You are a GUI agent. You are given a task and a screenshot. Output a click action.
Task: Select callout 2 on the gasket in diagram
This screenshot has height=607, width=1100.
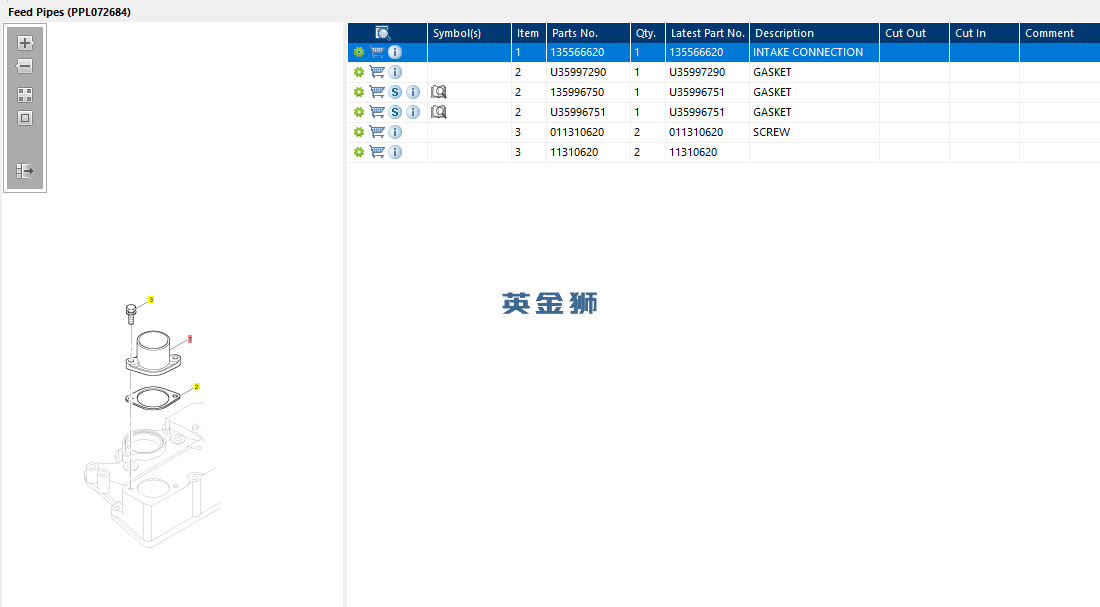(196, 387)
